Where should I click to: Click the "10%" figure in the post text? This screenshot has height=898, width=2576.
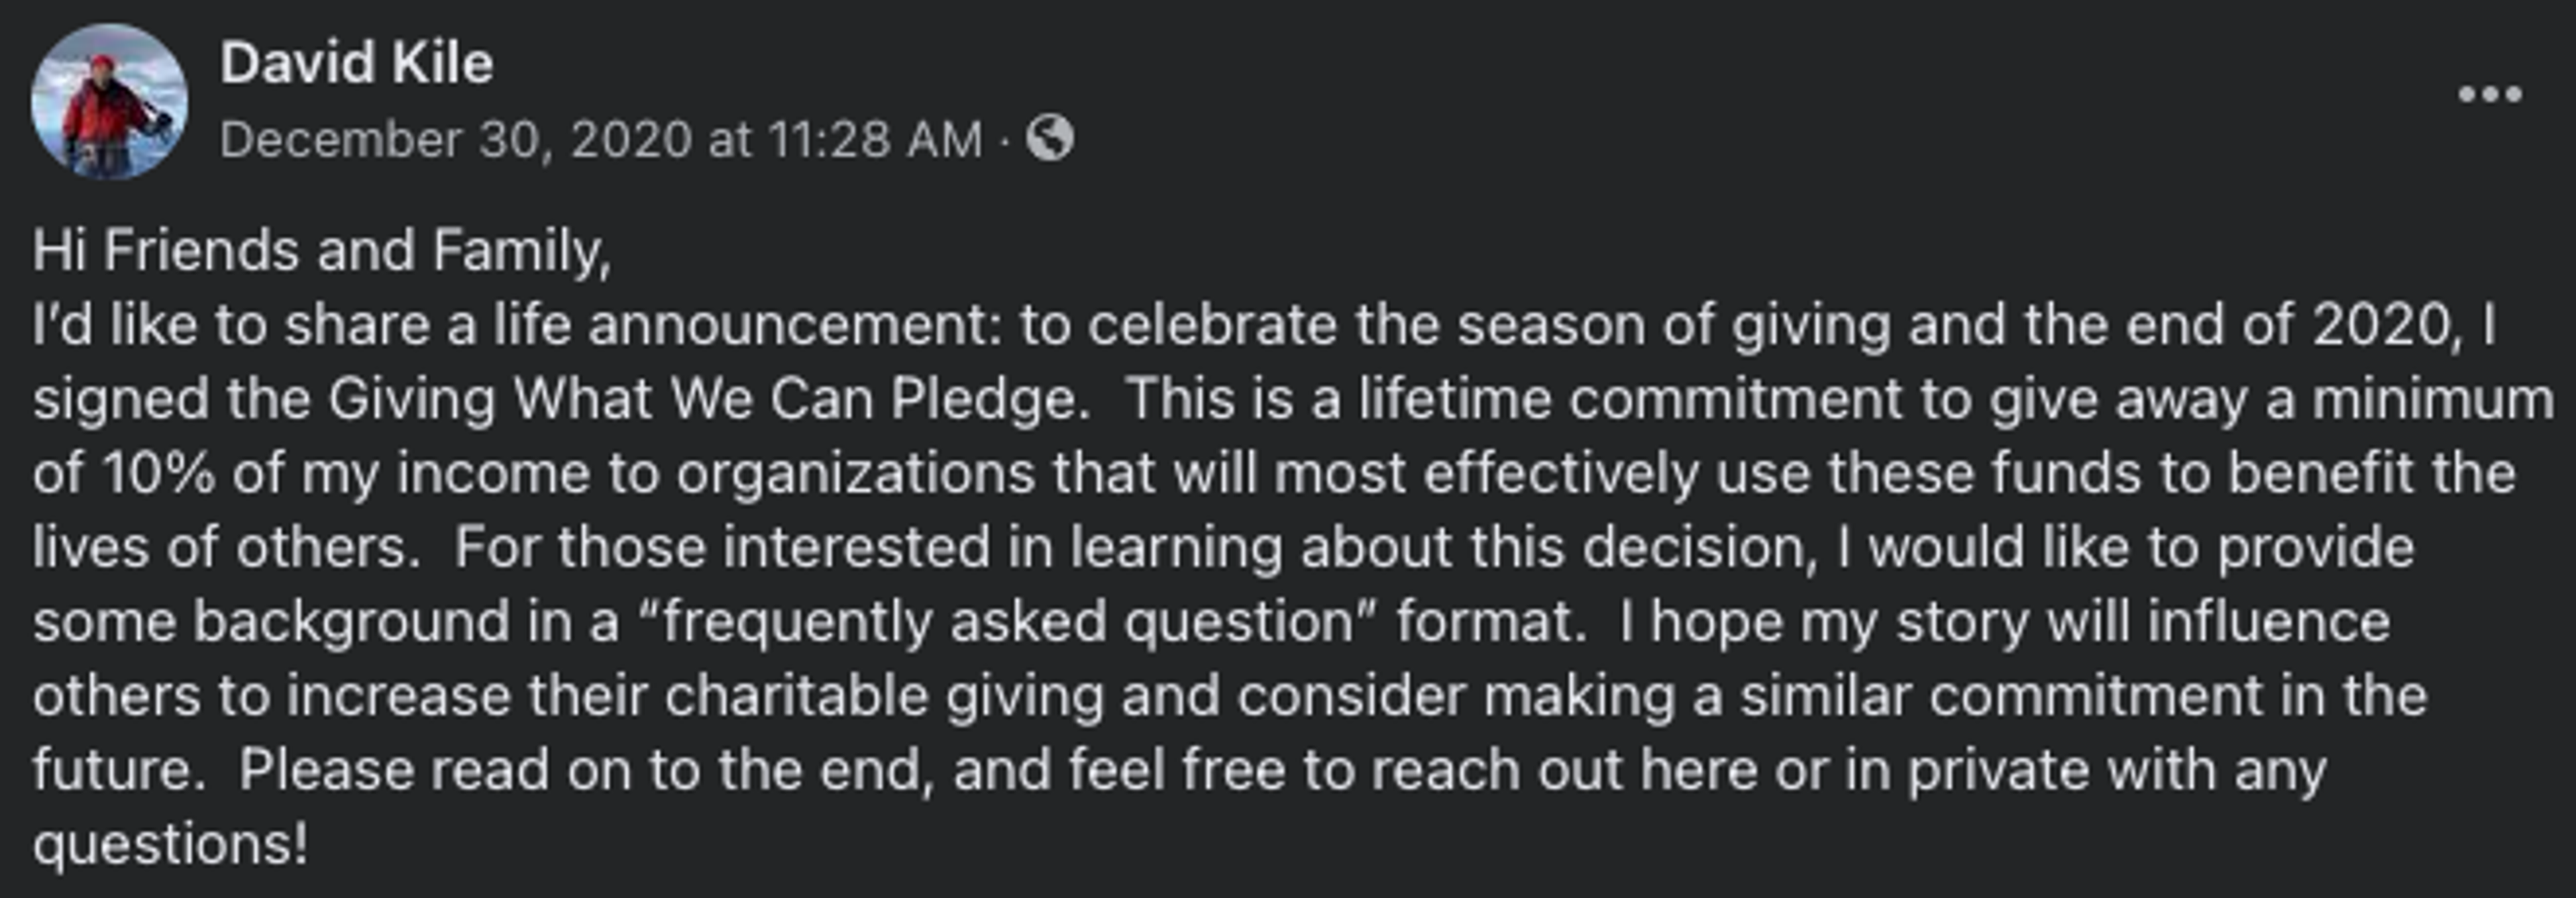(x=159, y=473)
